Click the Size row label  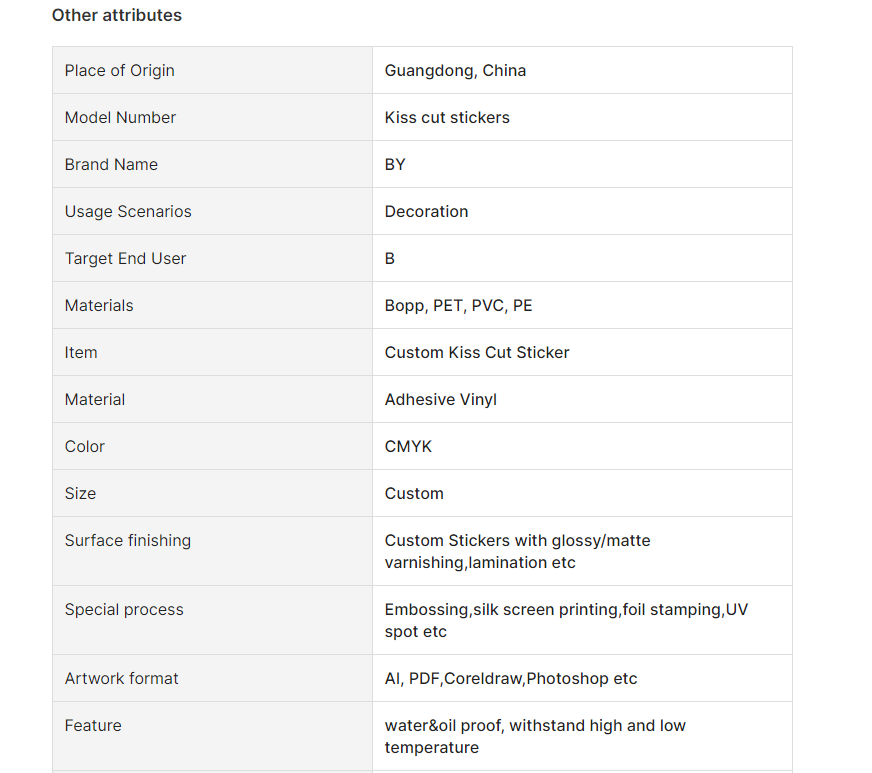[80, 493]
